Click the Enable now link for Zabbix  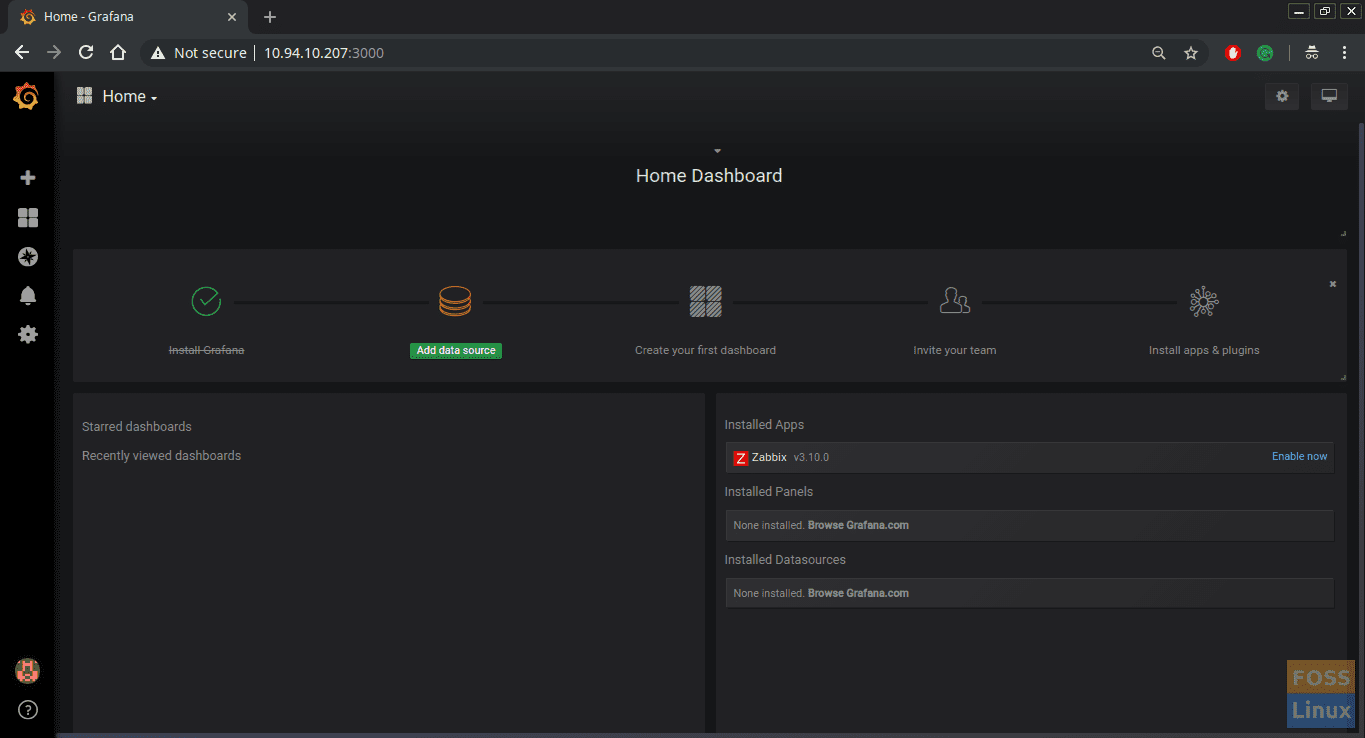click(x=1299, y=457)
